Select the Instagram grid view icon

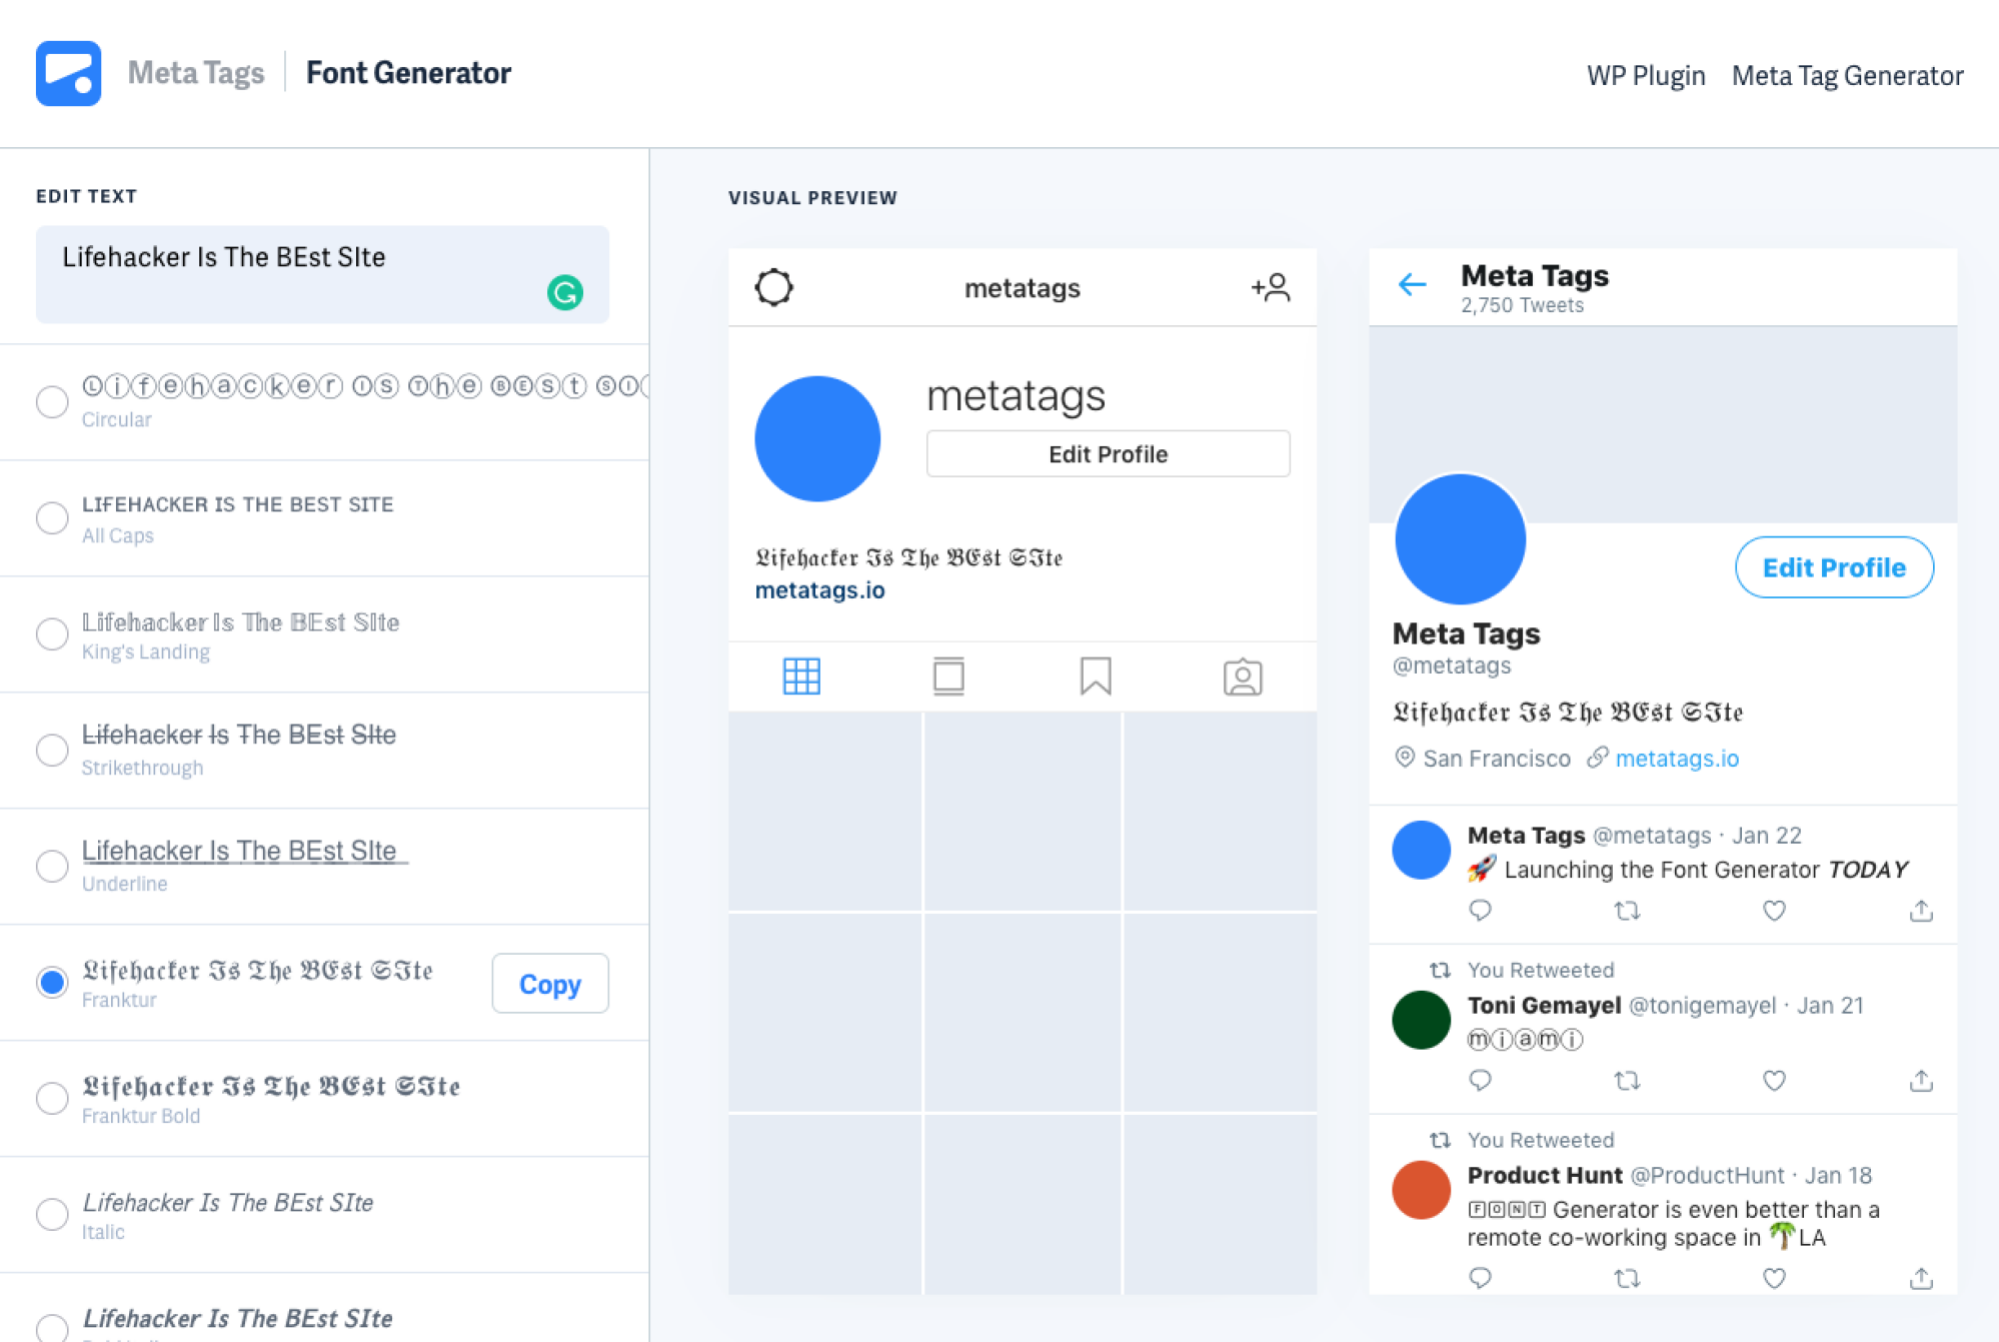pyautogui.click(x=801, y=677)
